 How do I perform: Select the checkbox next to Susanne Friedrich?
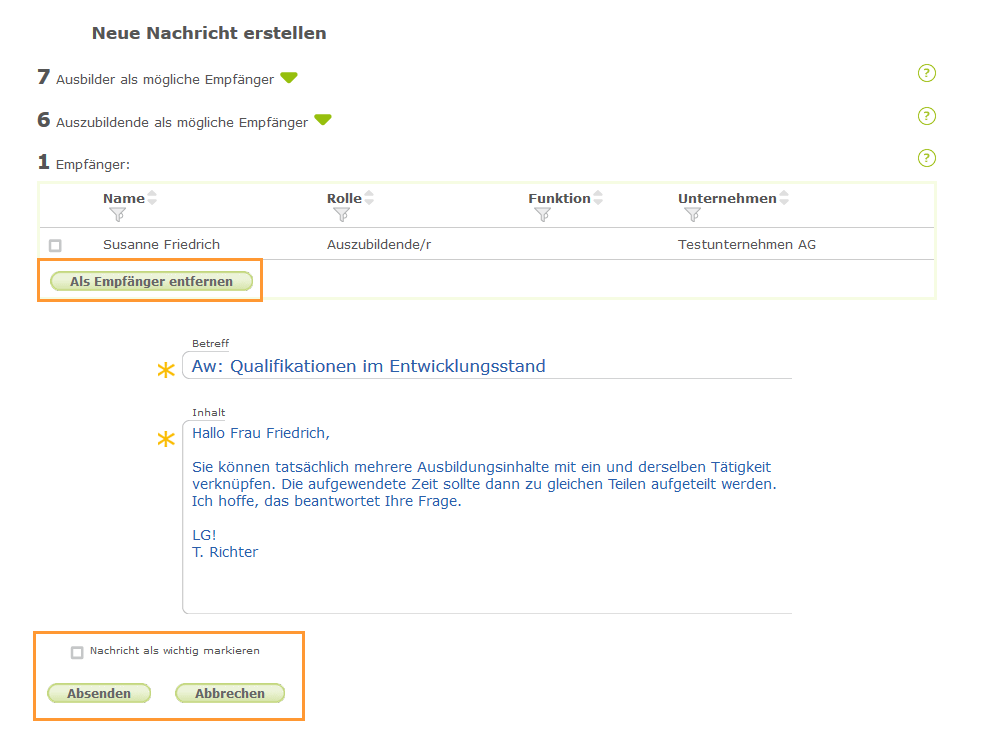pos(55,245)
